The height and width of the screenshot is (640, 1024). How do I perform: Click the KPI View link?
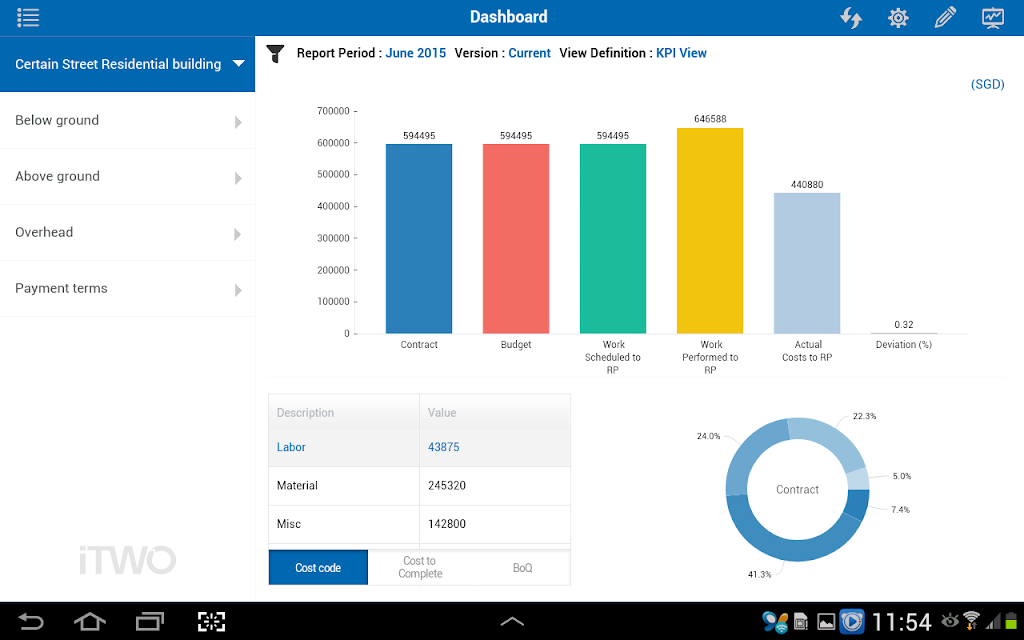[x=681, y=53]
